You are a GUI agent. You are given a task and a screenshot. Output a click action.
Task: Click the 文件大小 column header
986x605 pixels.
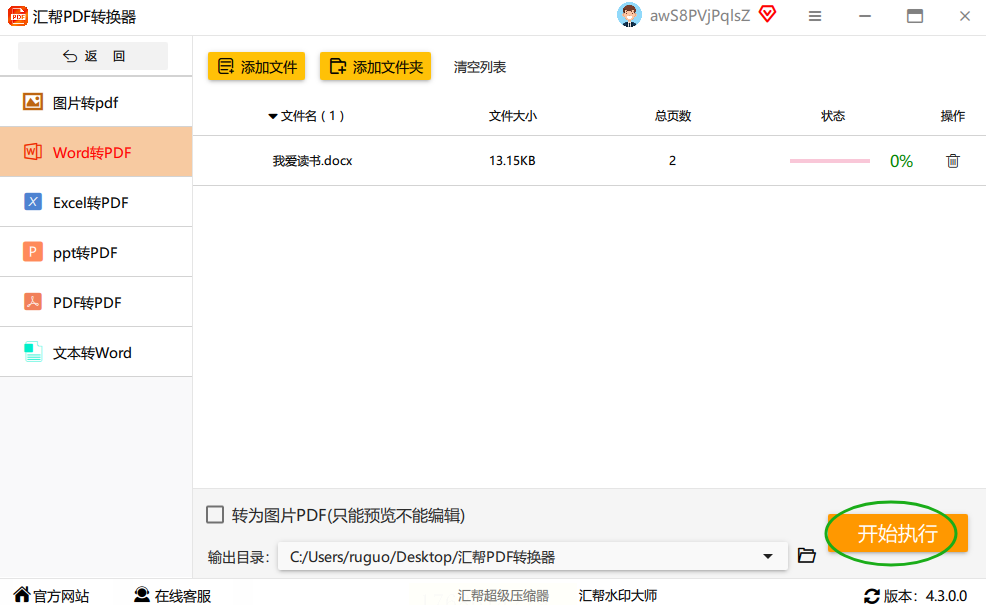pos(512,116)
